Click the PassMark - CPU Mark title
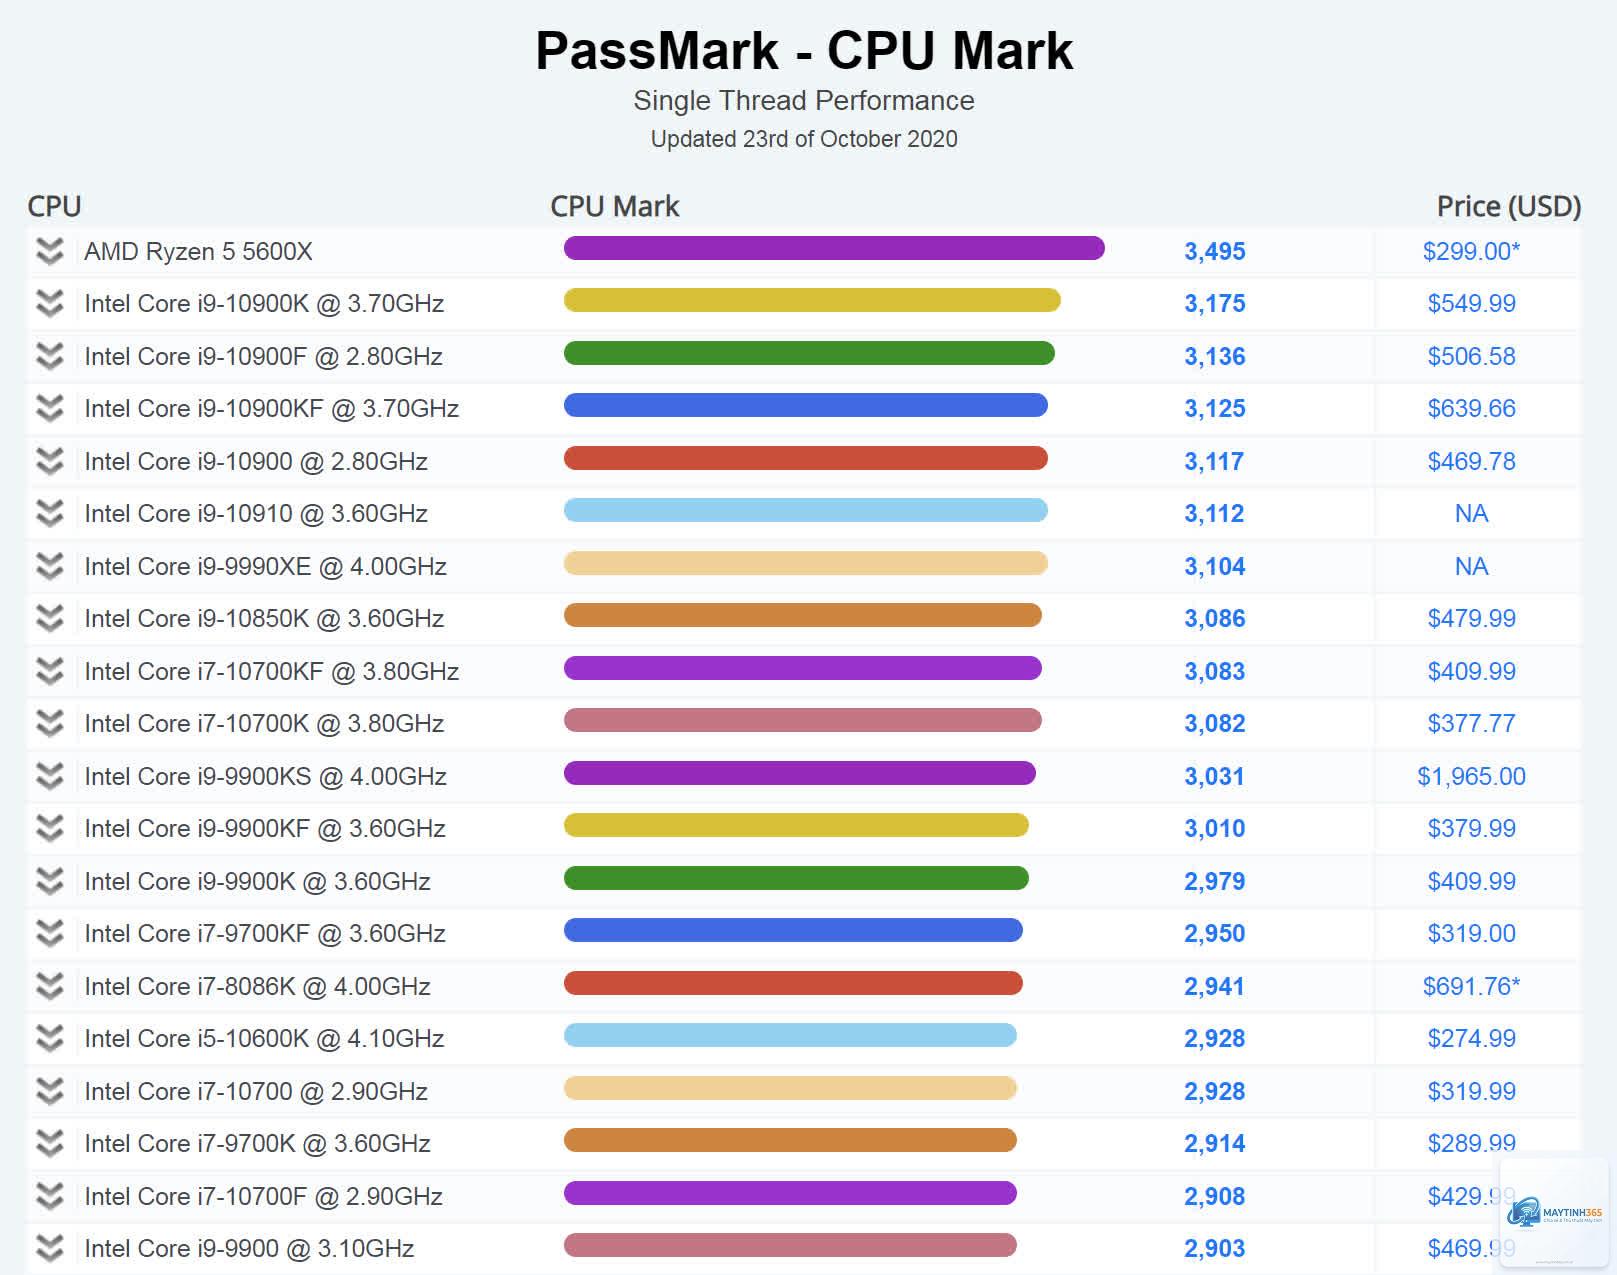Image resolution: width=1617 pixels, height=1275 pixels. coord(804,50)
